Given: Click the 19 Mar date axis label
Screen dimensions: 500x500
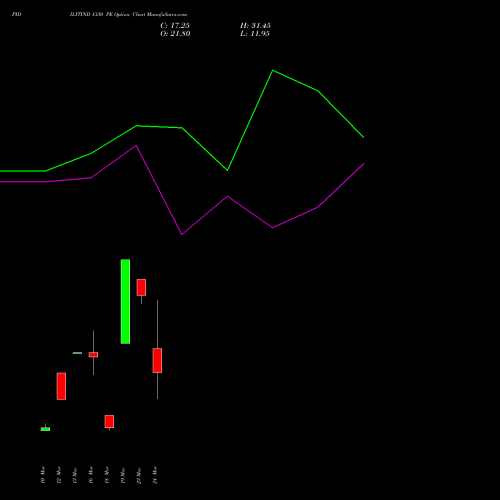Looking at the screenshot, I should click(x=123, y=475).
